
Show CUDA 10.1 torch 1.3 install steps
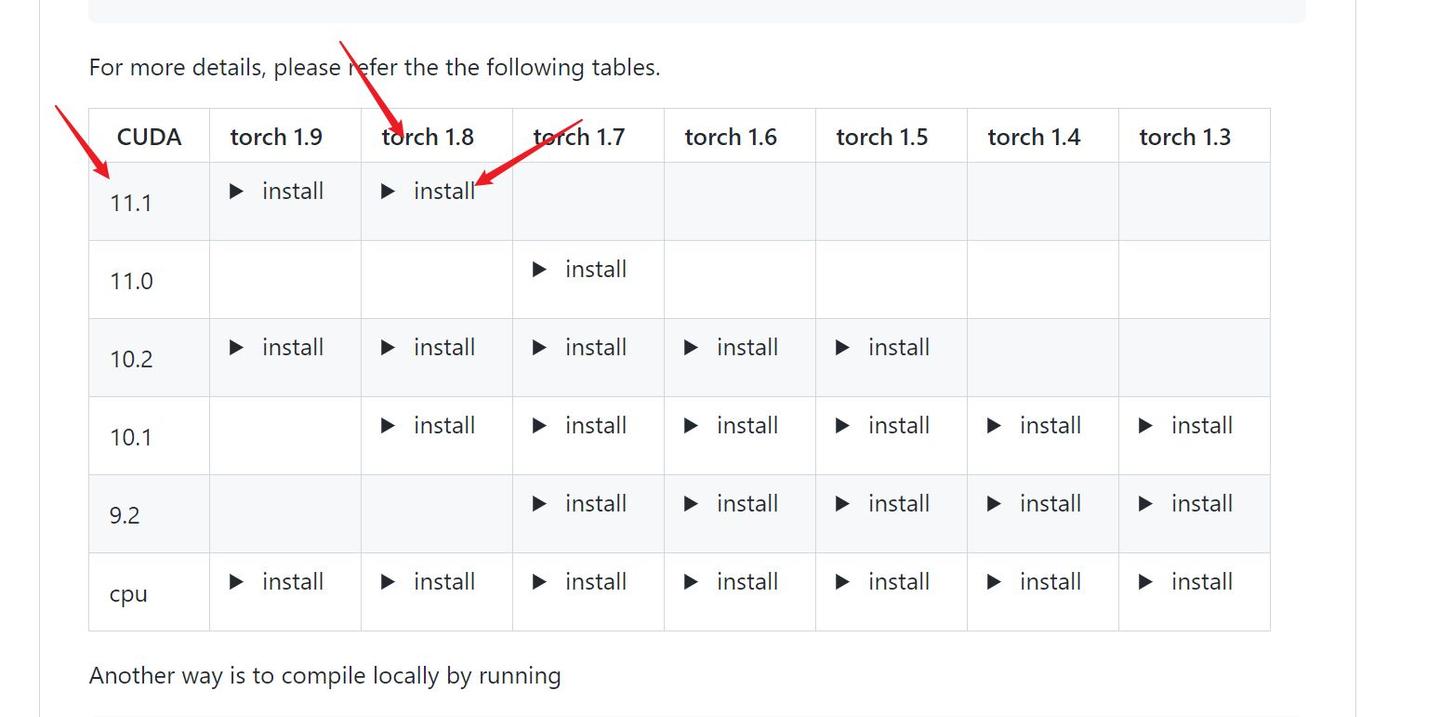1187,425
